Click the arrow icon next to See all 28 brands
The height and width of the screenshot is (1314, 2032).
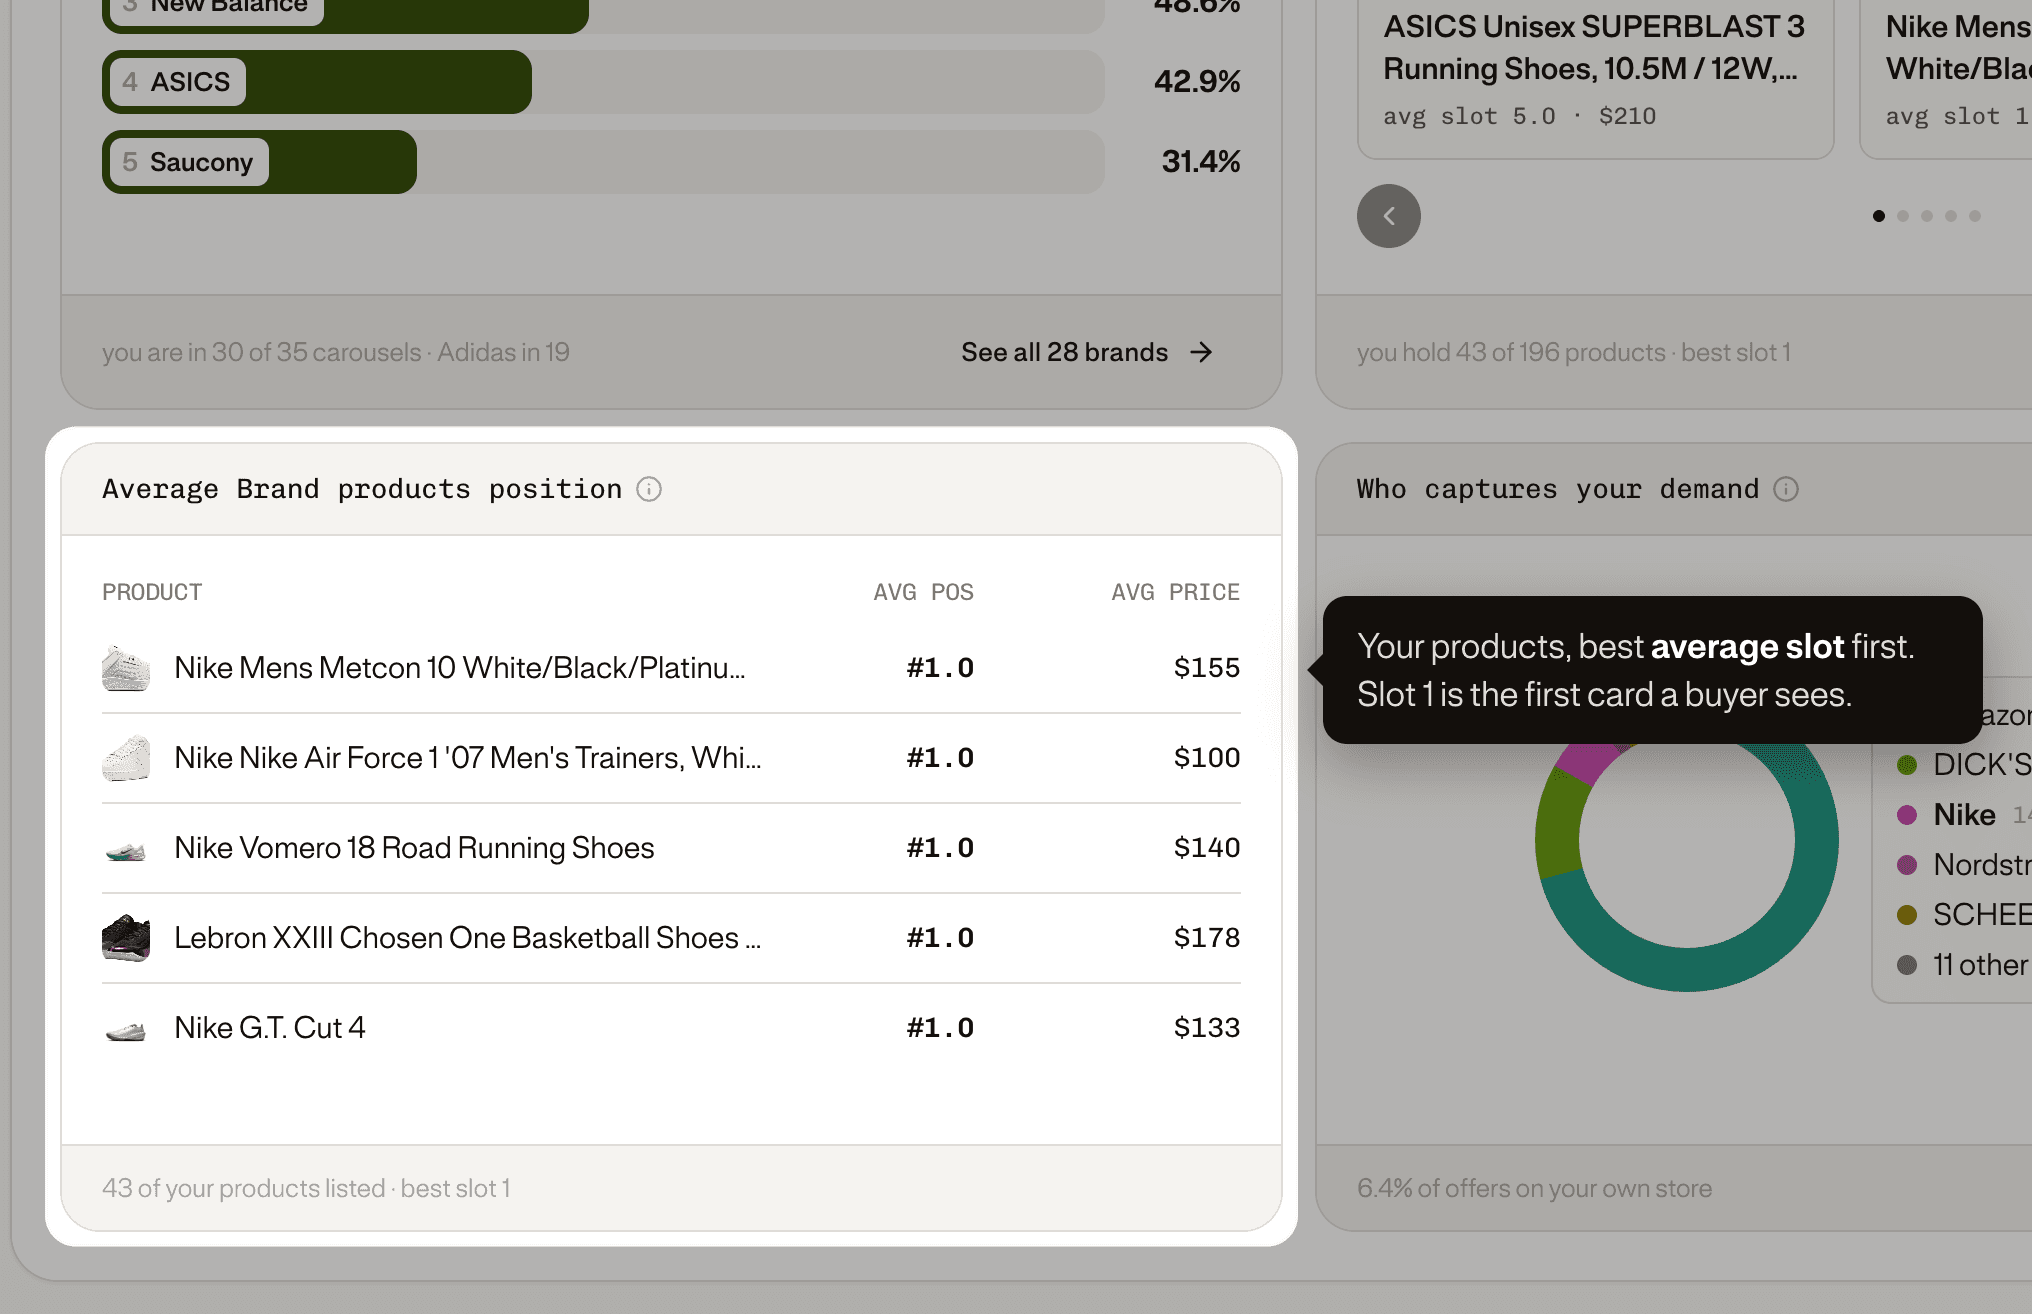pos(1201,352)
